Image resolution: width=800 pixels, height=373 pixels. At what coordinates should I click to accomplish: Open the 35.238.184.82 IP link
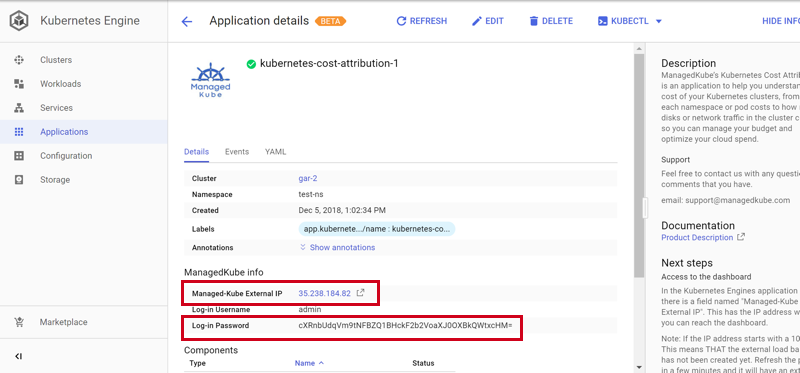pyautogui.click(x=324, y=293)
